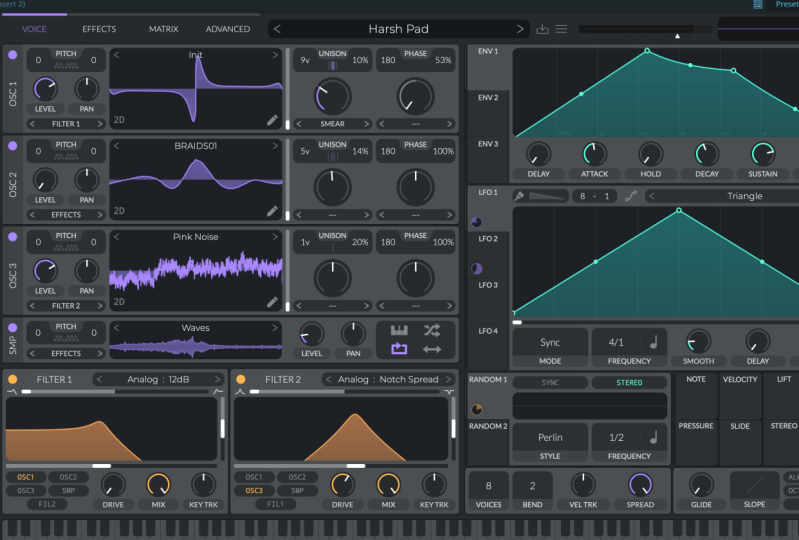799x540 pixels.
Task: Next wavetable after BRAIDS01
Action: click(275, 146)
